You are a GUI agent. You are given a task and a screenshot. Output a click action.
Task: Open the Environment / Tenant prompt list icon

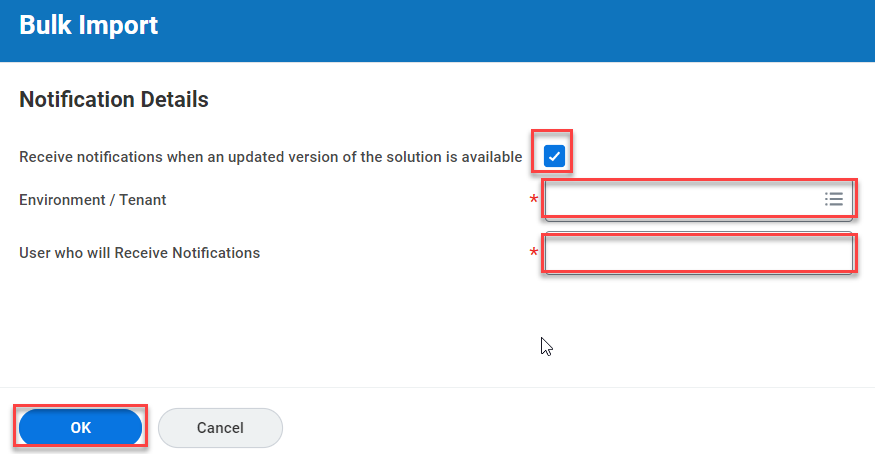(833, 200)
